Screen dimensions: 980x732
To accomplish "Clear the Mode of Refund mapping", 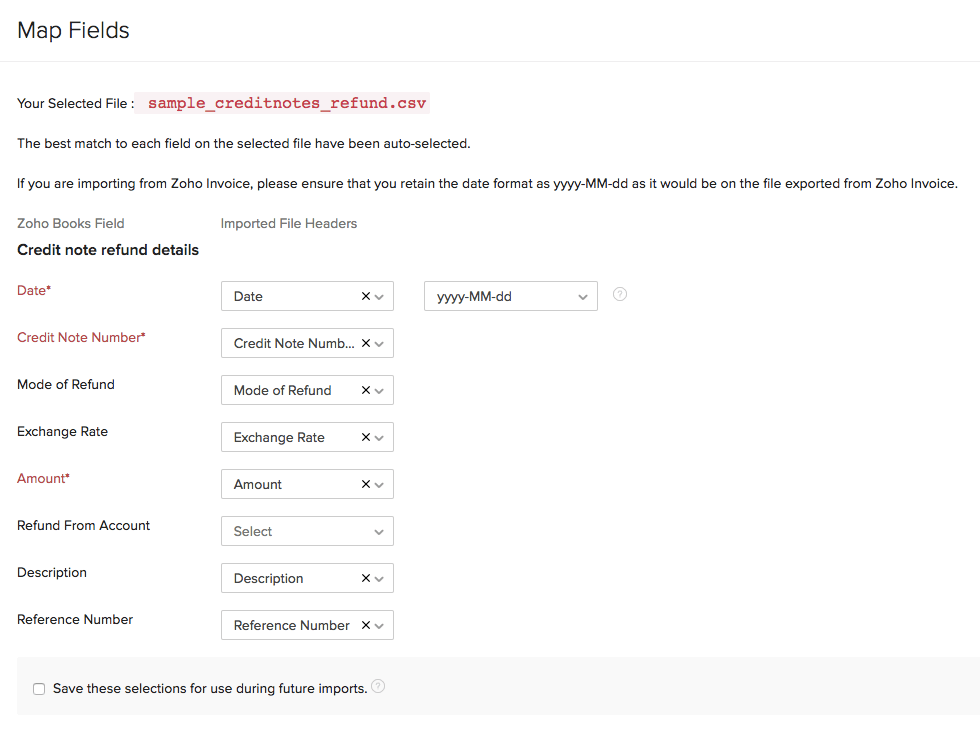I will point(365,390).
